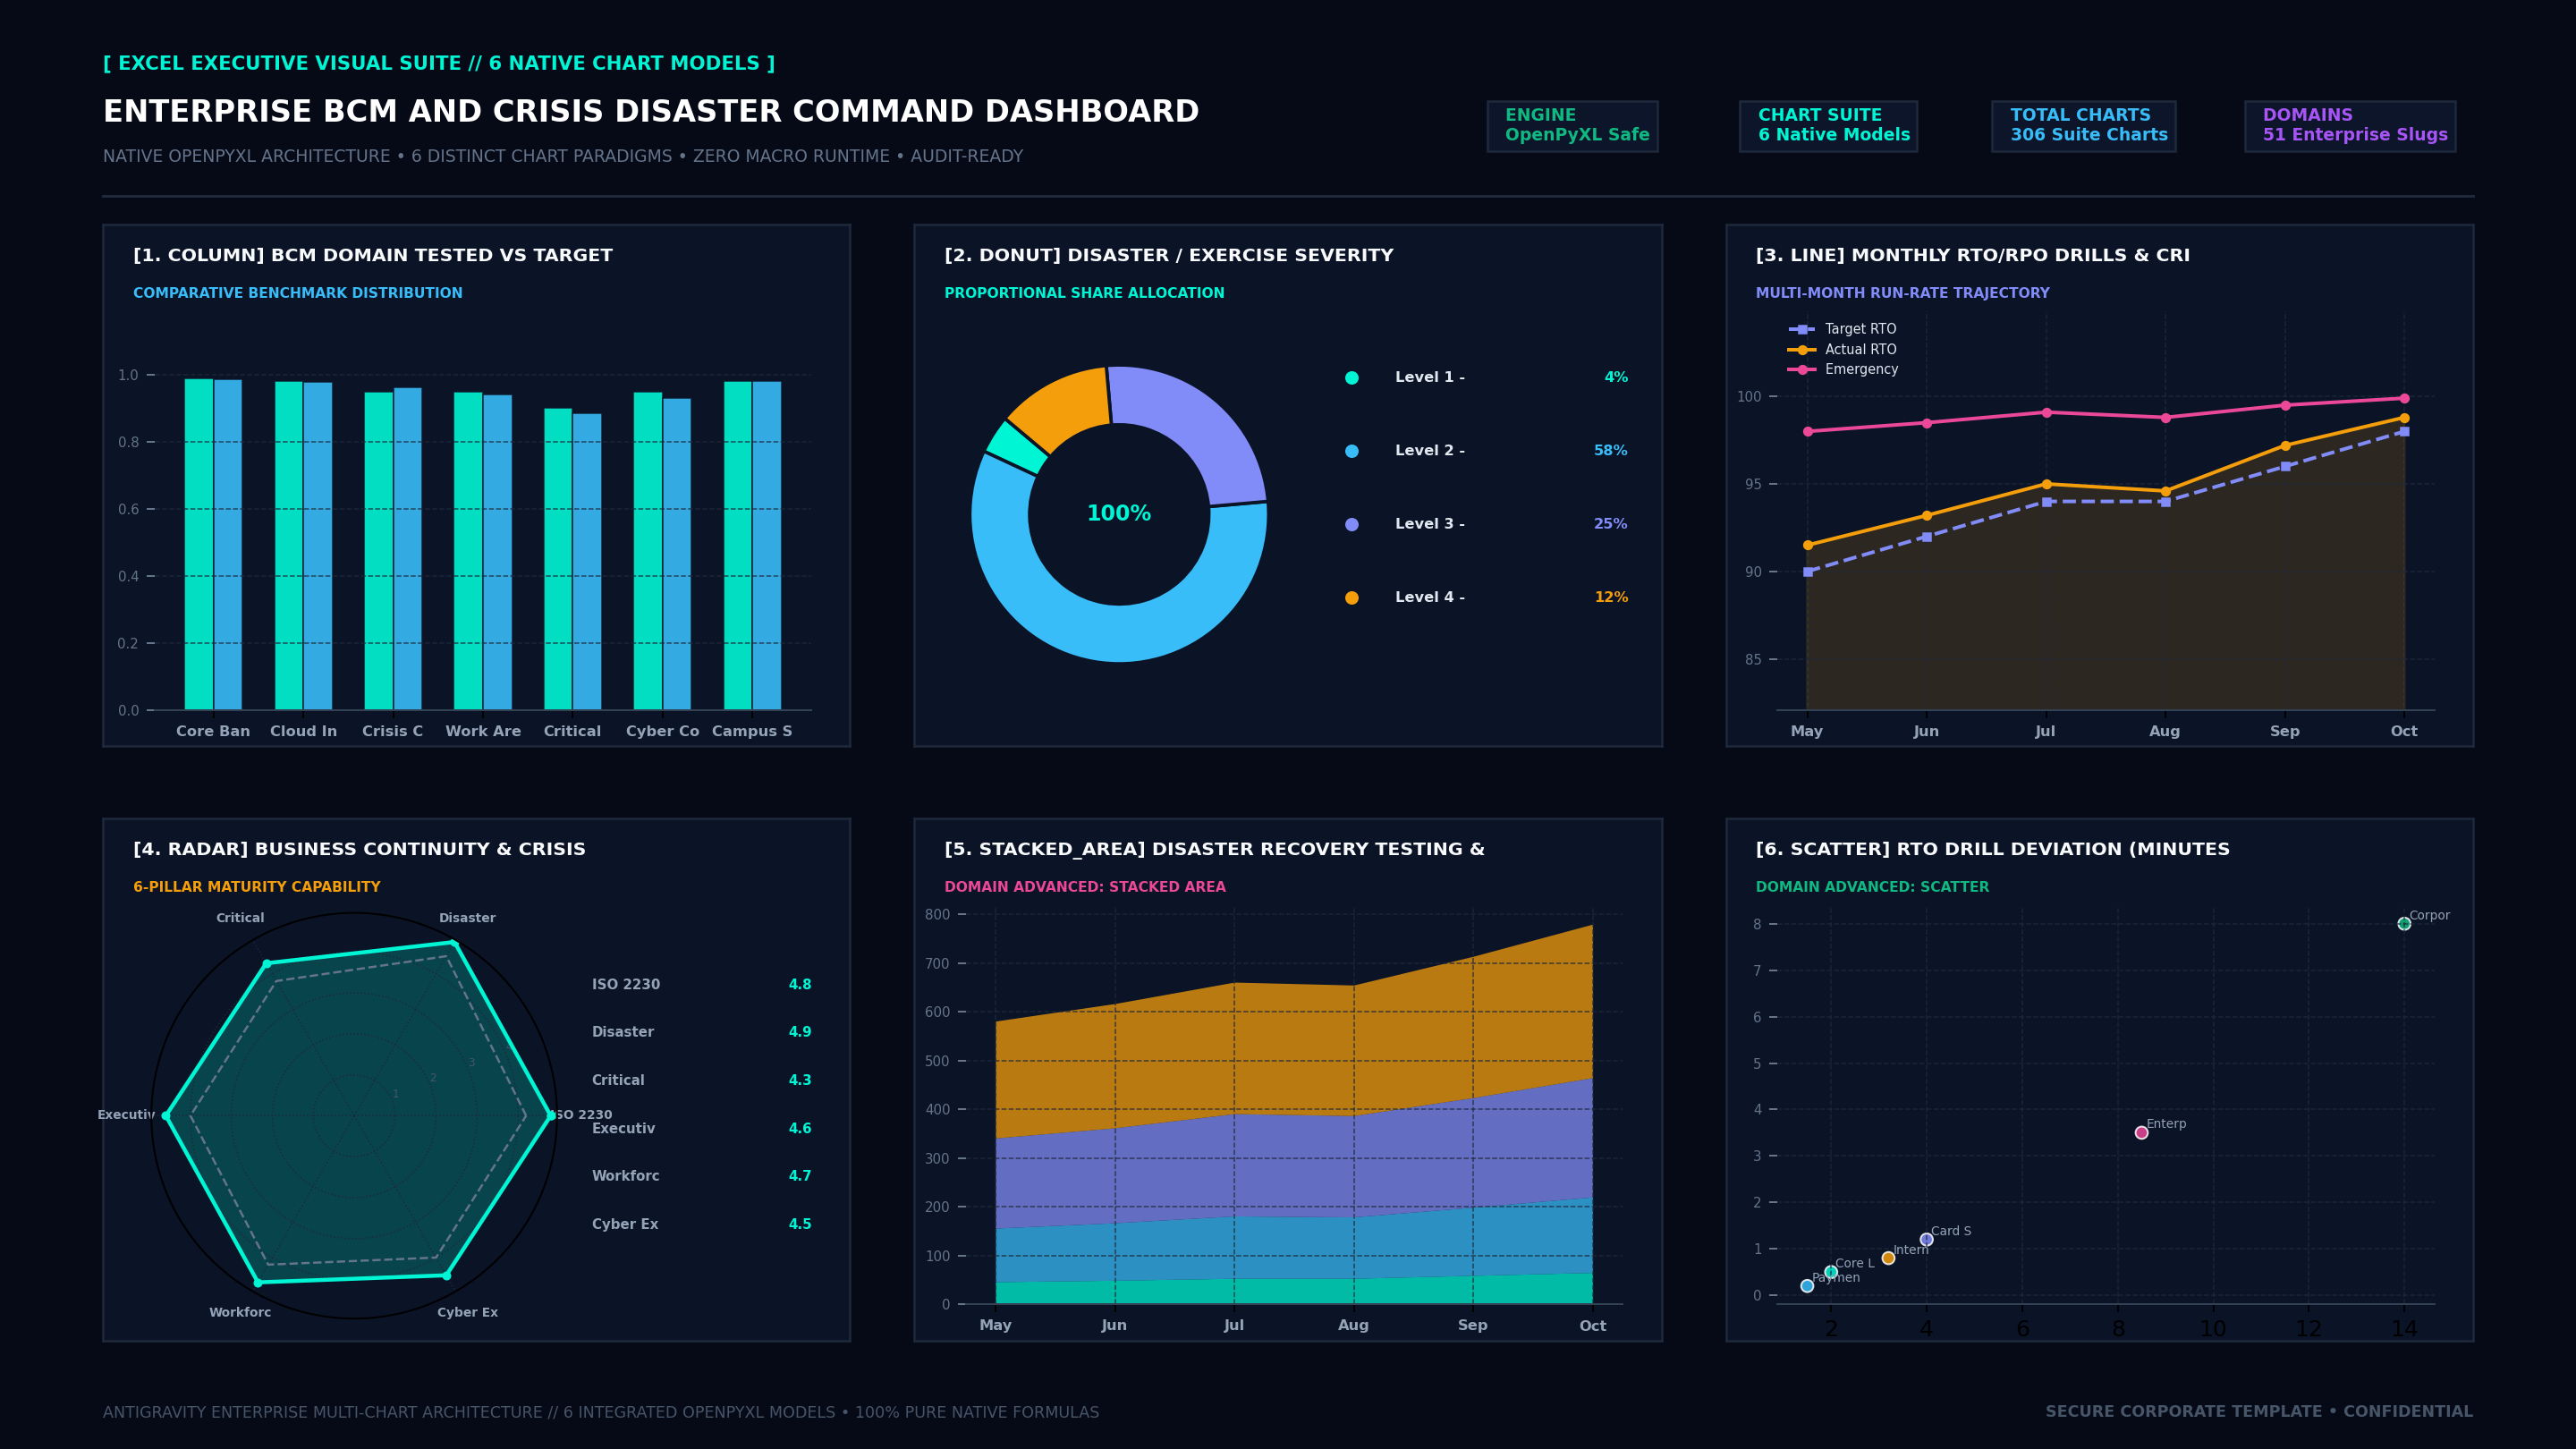Click the Disaster radar vertex point

coord(454,943)
